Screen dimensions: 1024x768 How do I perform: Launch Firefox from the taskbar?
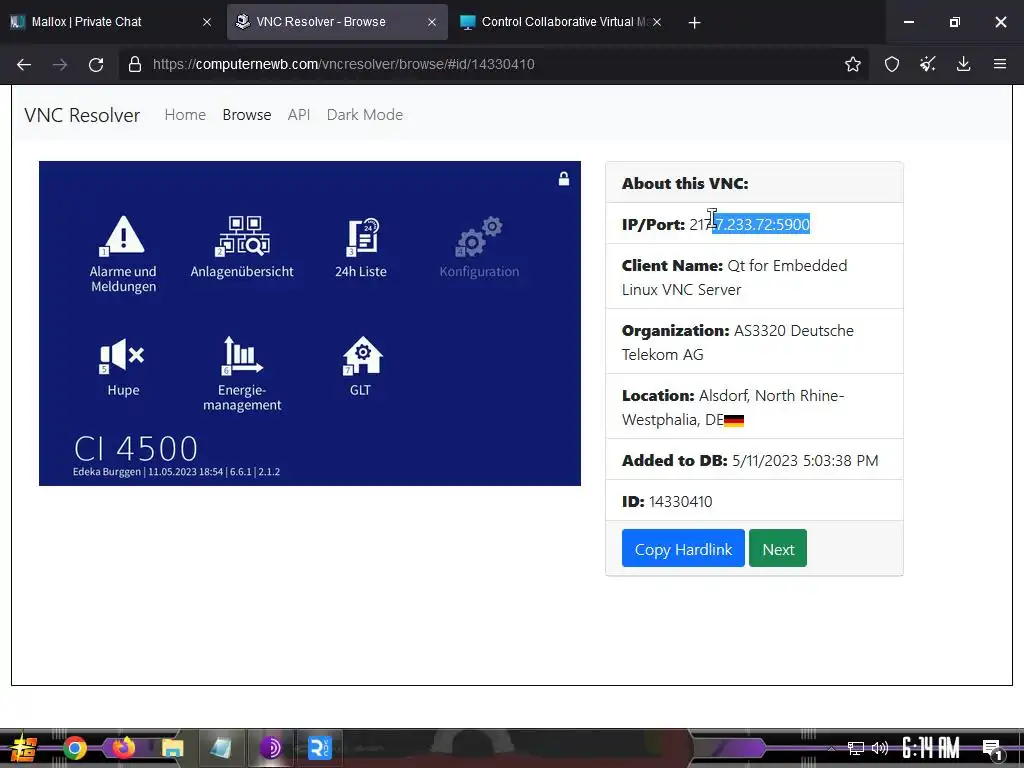point(123,748)
